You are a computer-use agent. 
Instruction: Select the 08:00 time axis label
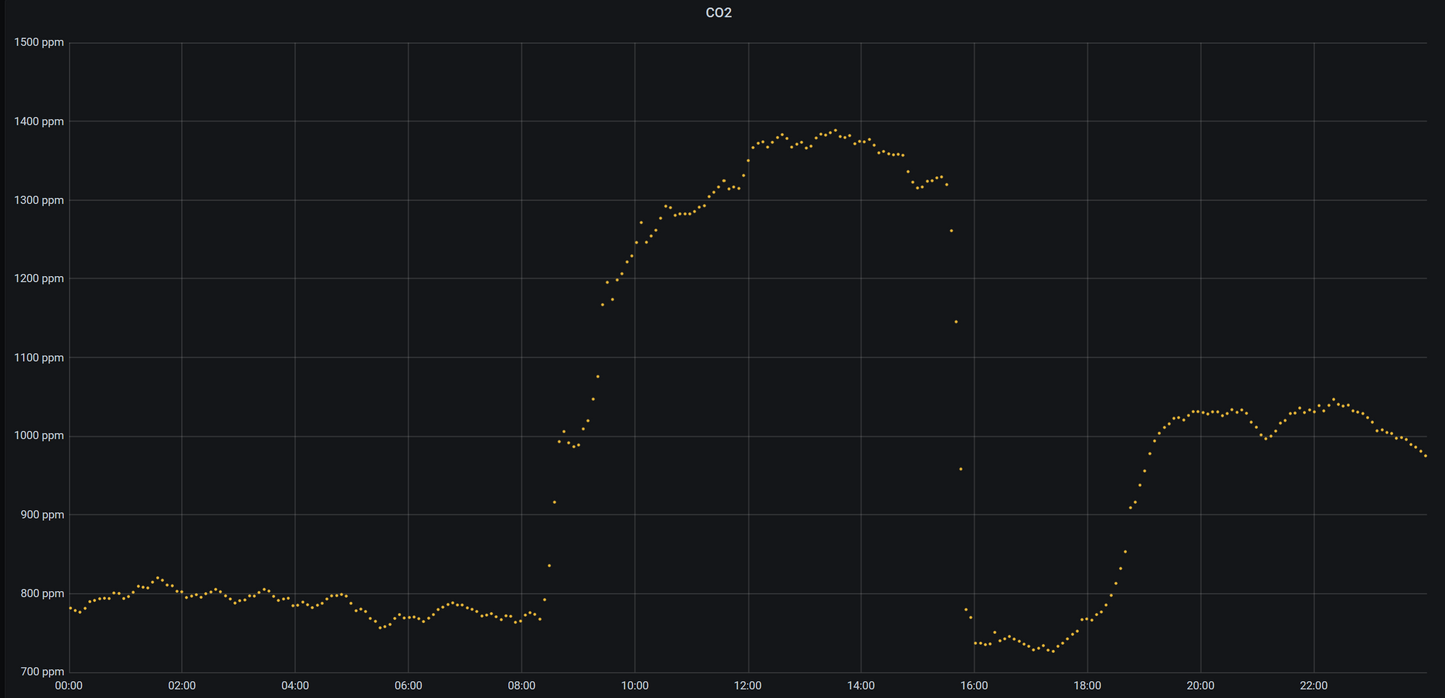tap(521, 686)
